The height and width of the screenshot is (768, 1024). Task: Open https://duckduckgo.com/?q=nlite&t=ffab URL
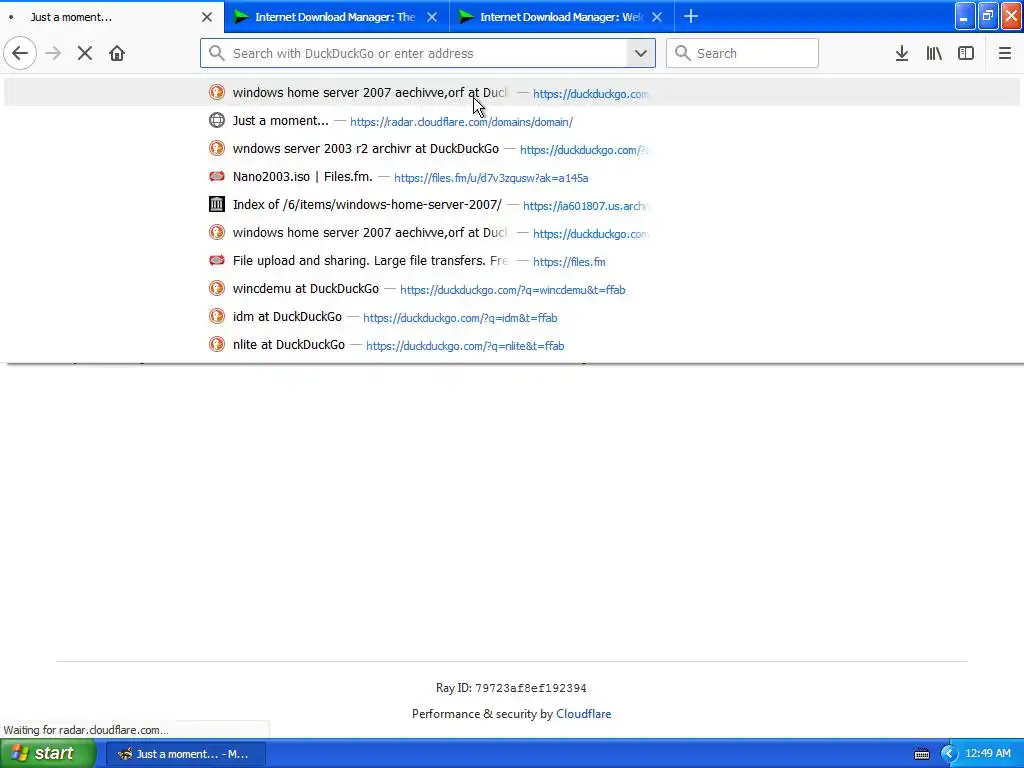[465, 346]
